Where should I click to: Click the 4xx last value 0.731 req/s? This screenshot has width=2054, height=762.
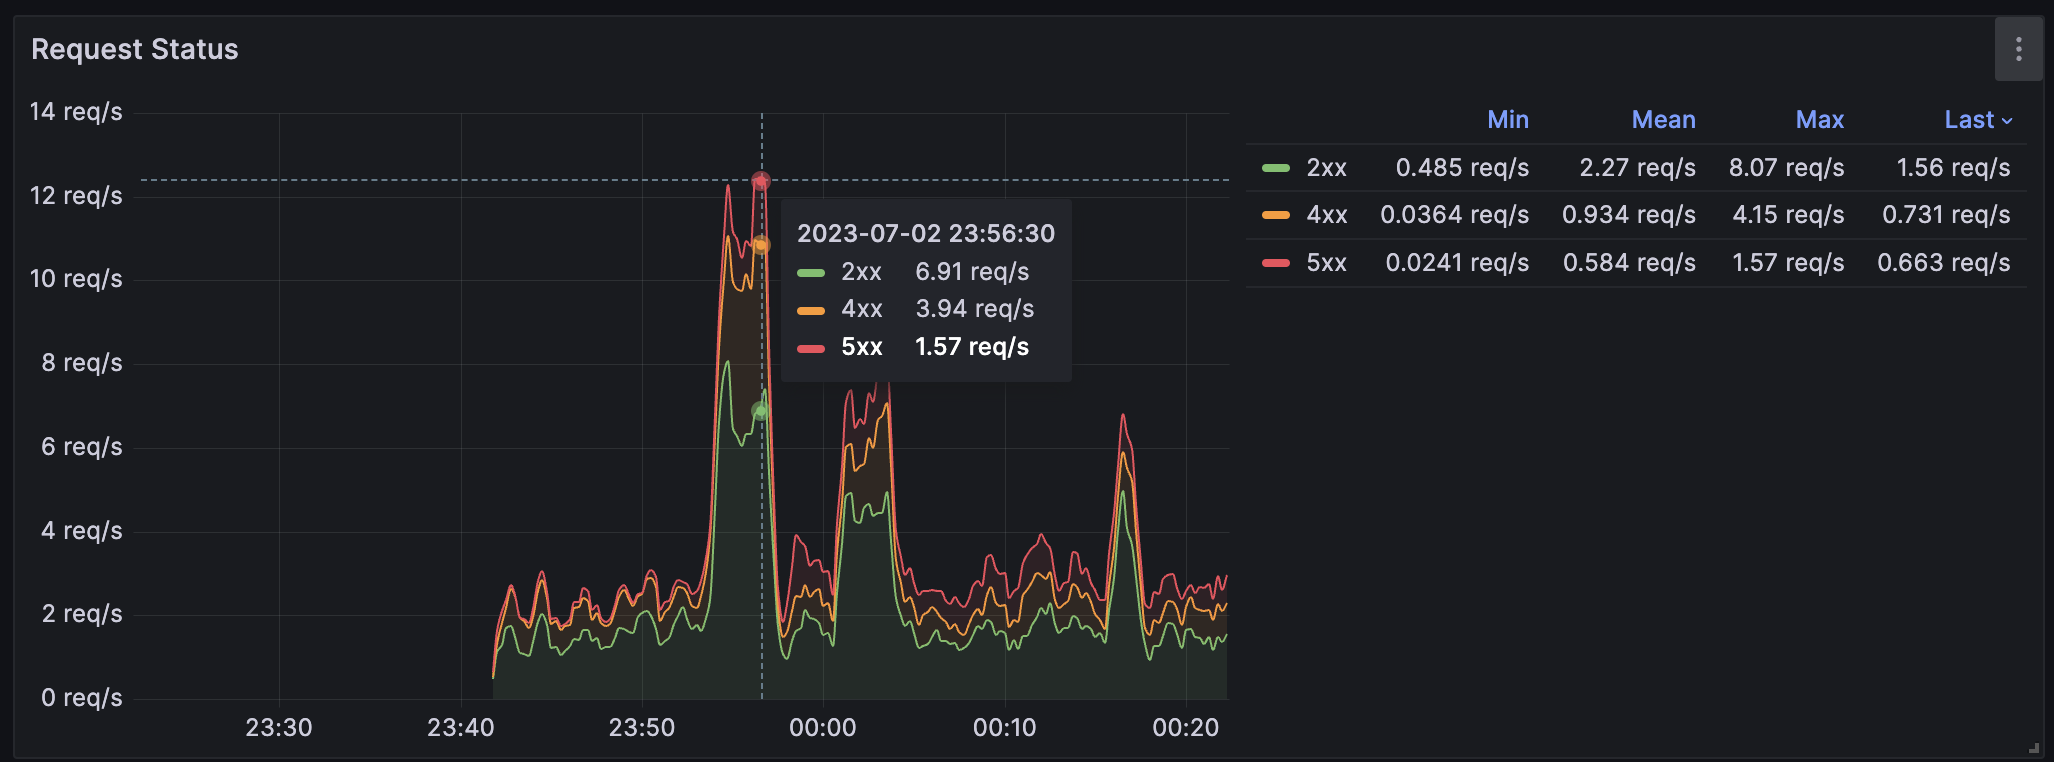[x=1946, y=215]
